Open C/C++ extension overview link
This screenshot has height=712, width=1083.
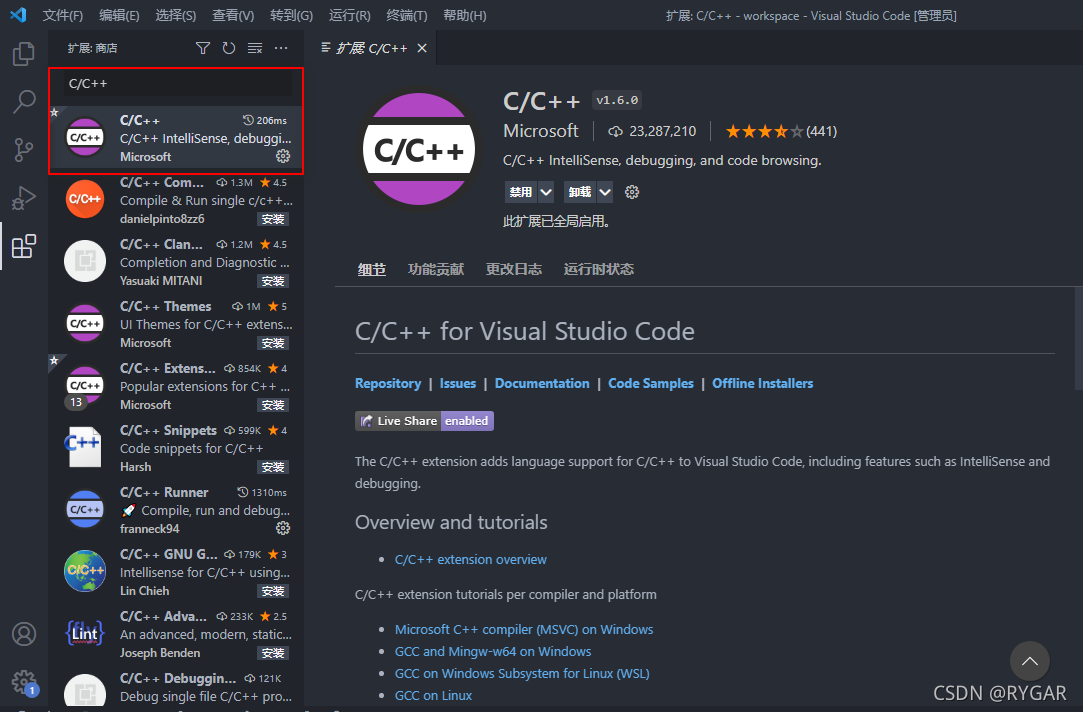pos(470,559)
